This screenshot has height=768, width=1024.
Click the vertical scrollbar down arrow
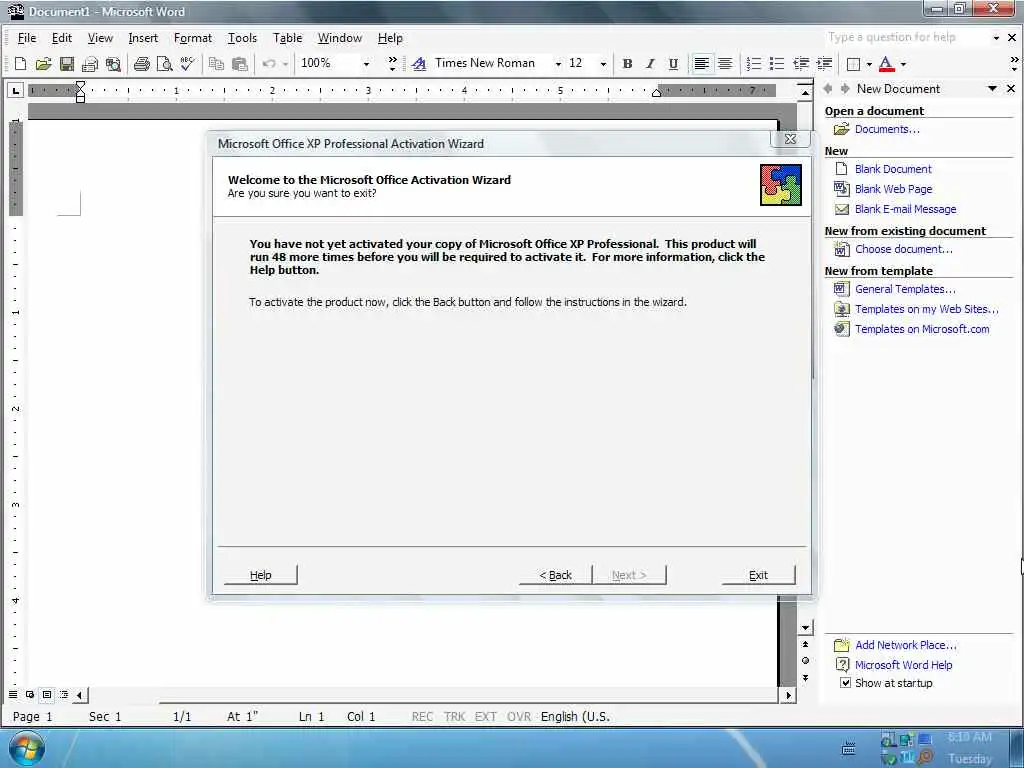805,628
